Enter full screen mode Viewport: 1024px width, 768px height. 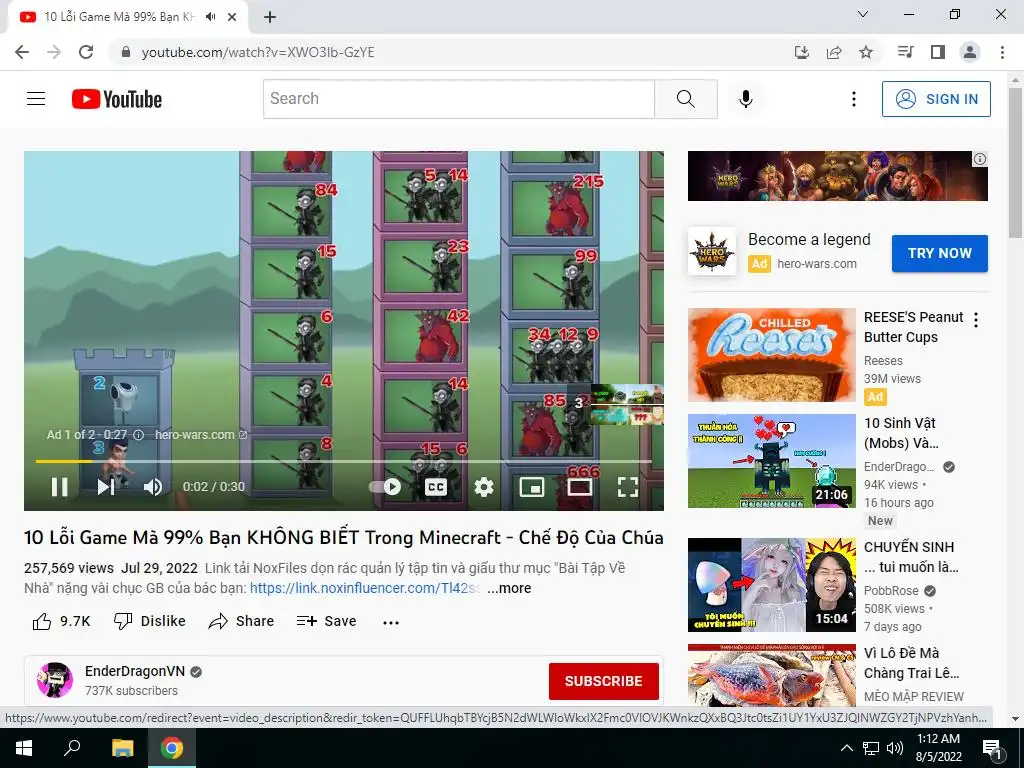pyautogui.click(x=628, y=487)
